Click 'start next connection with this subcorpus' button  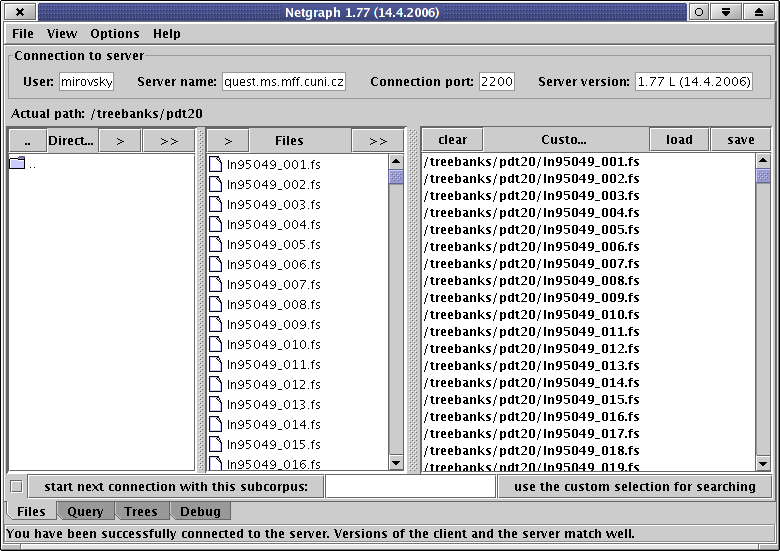click(176, 486)
